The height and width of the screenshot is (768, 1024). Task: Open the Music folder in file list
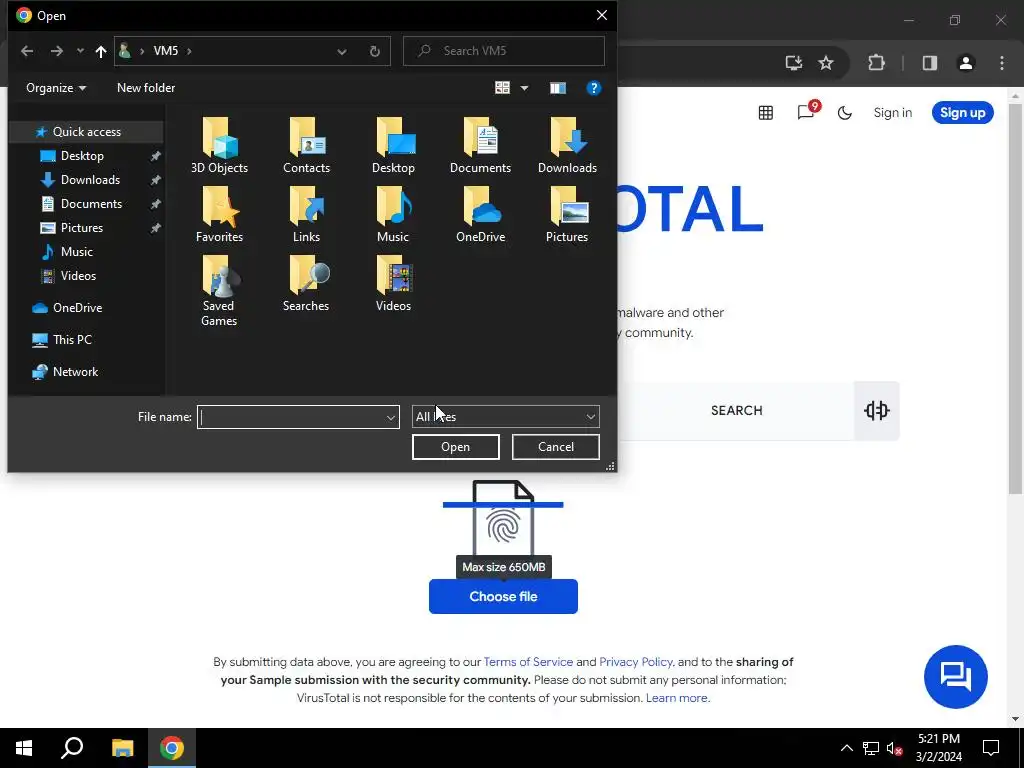click(x=393, y=214)
